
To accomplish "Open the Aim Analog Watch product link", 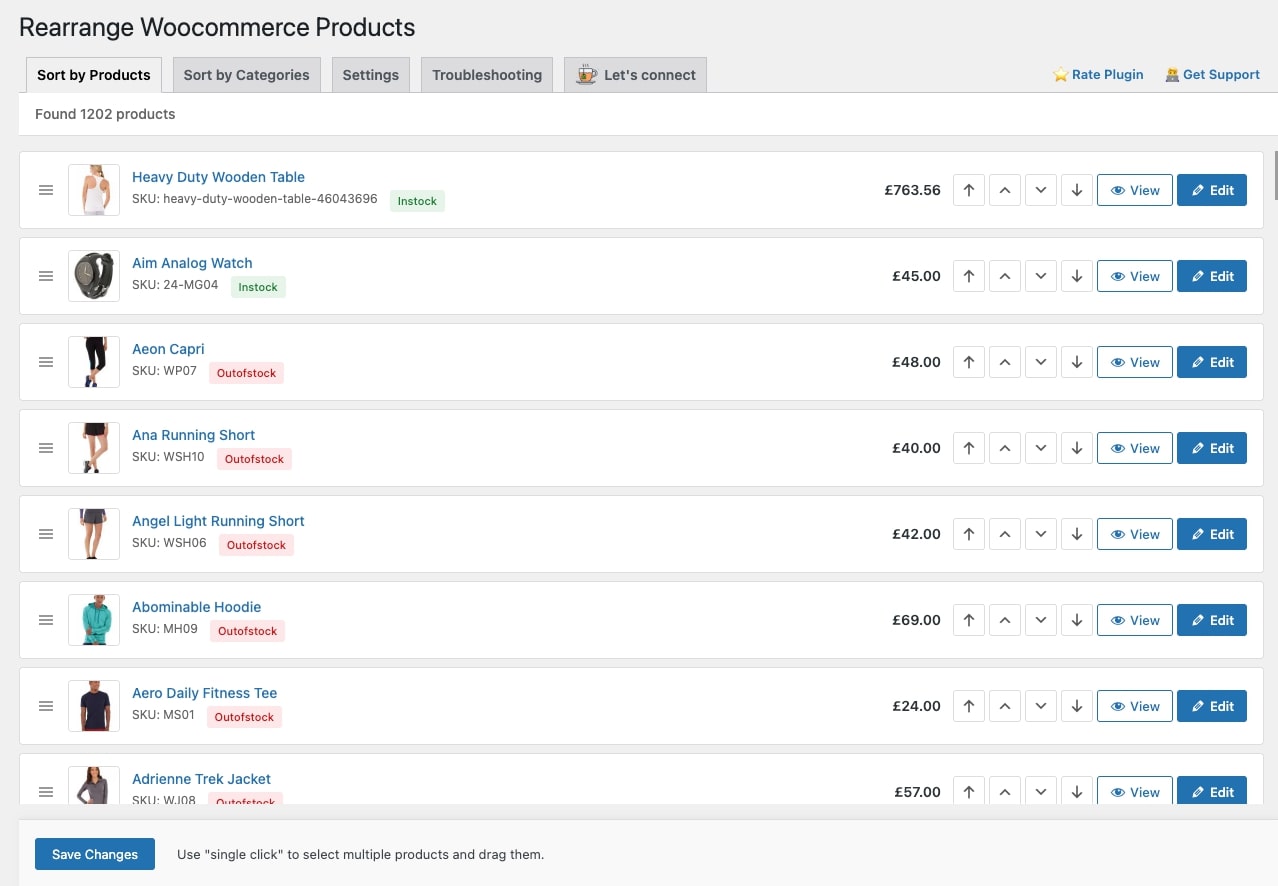I will [x=192, y=263].
